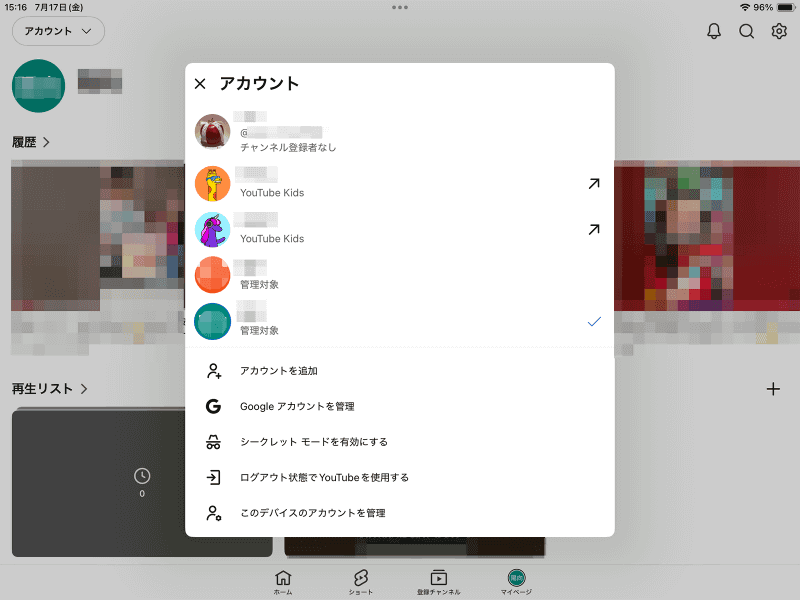Image resolution: width=800 pixels, height=600 pixels.
Task: Open Google アカウントを管理
Action: pyautogui.click(x=399, y=406)
